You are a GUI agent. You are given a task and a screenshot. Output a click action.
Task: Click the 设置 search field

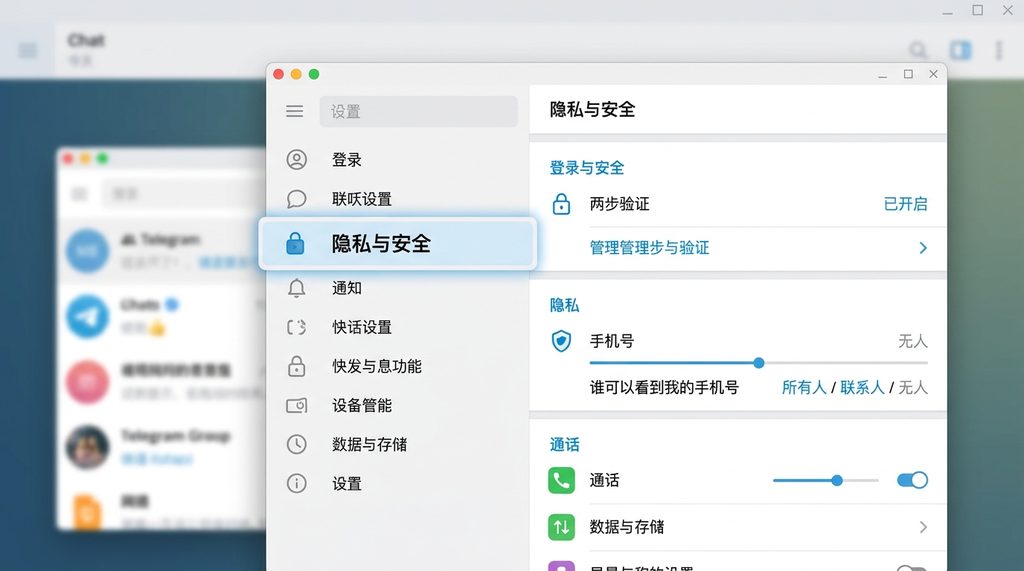pyautogui.click(x=419, y=111)
